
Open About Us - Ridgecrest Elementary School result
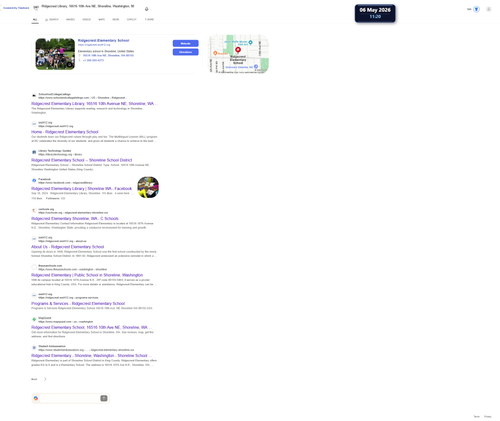point(68,247)
